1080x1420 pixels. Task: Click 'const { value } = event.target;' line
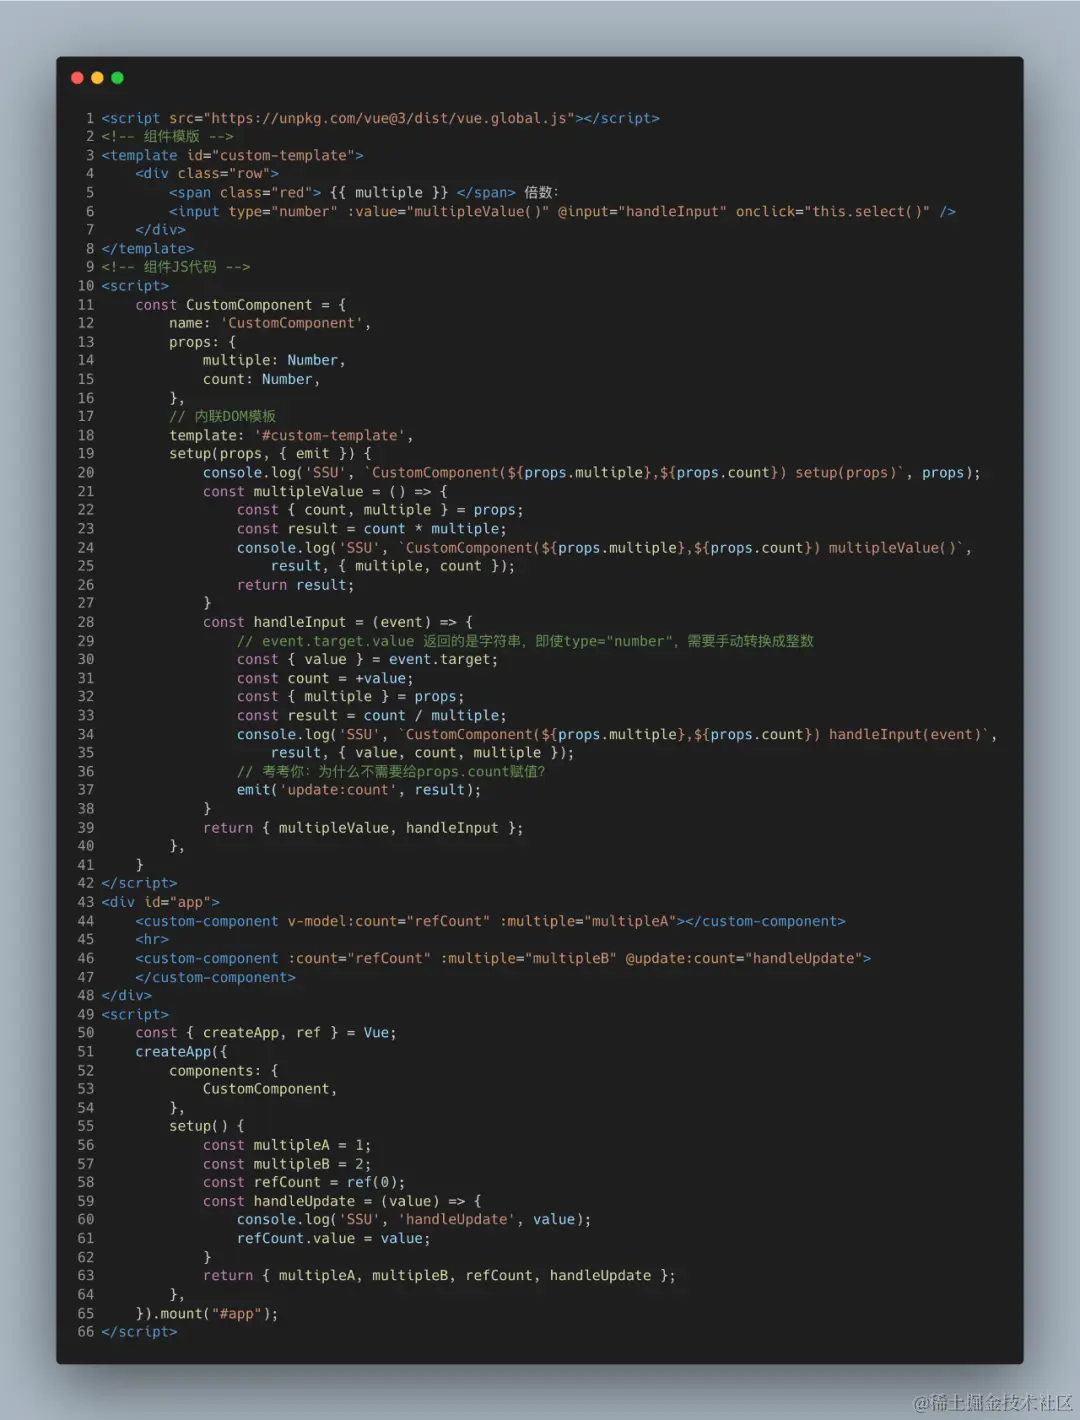pyautogui.click(x=367, y=660)
